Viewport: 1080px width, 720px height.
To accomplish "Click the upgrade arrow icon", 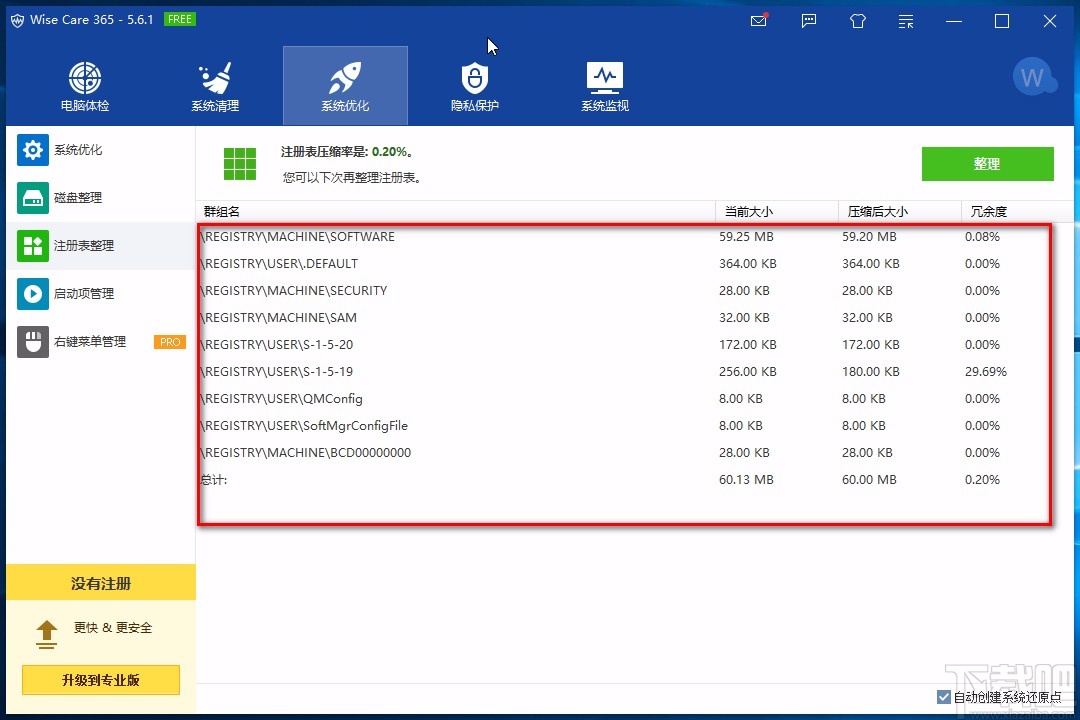I will (46, 634).
